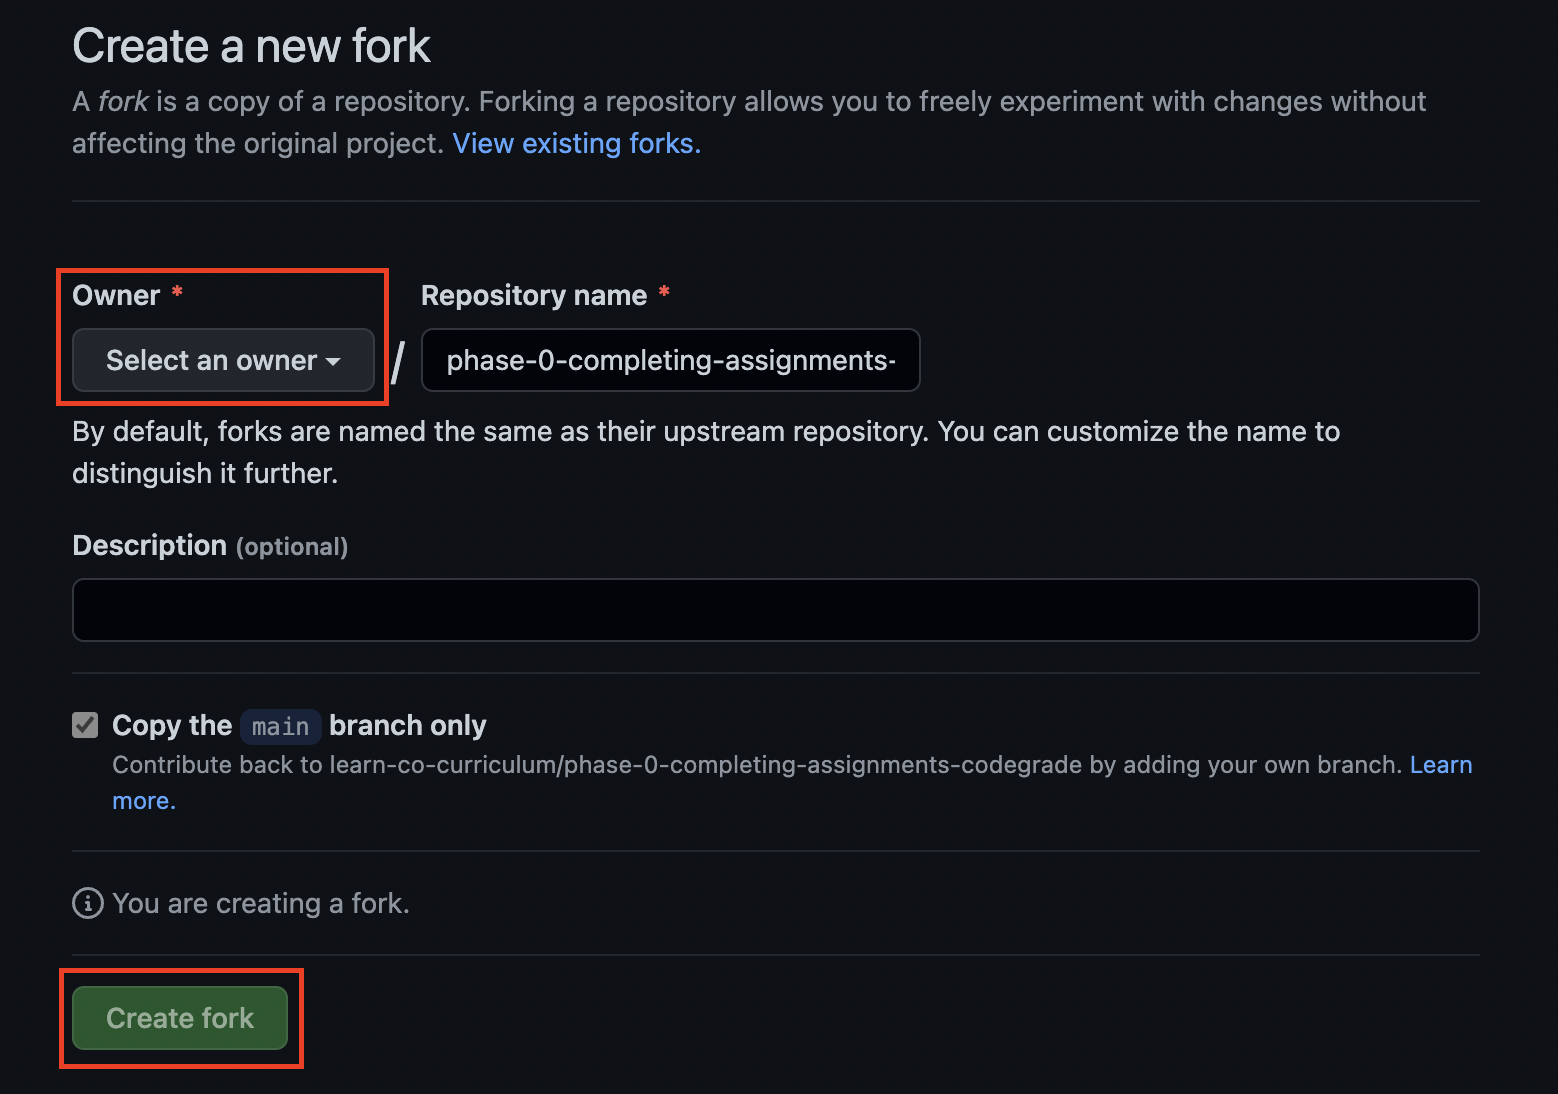The width and height of the screenshot is (1558, 1094).
Task: Click the italic word fork in intro
Action: 123,101
